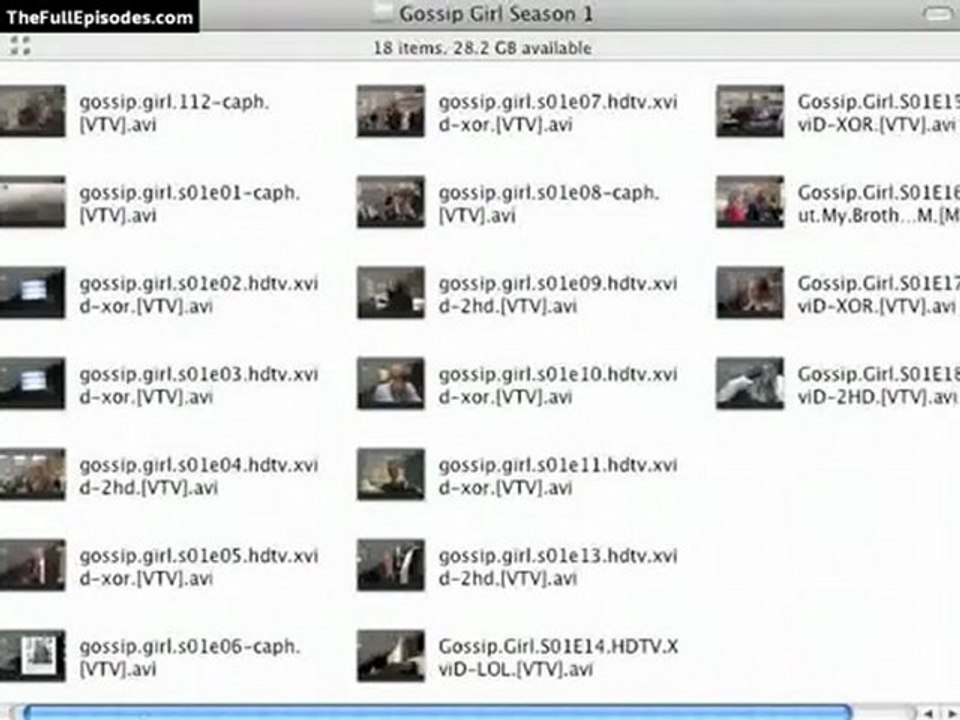The width and height of the screenshot is (960, 720).
Task: Click file name gossip.girl.s01e04.hdtv.xvid-2hd.[VTV].avi
Action: coord(199,476)
